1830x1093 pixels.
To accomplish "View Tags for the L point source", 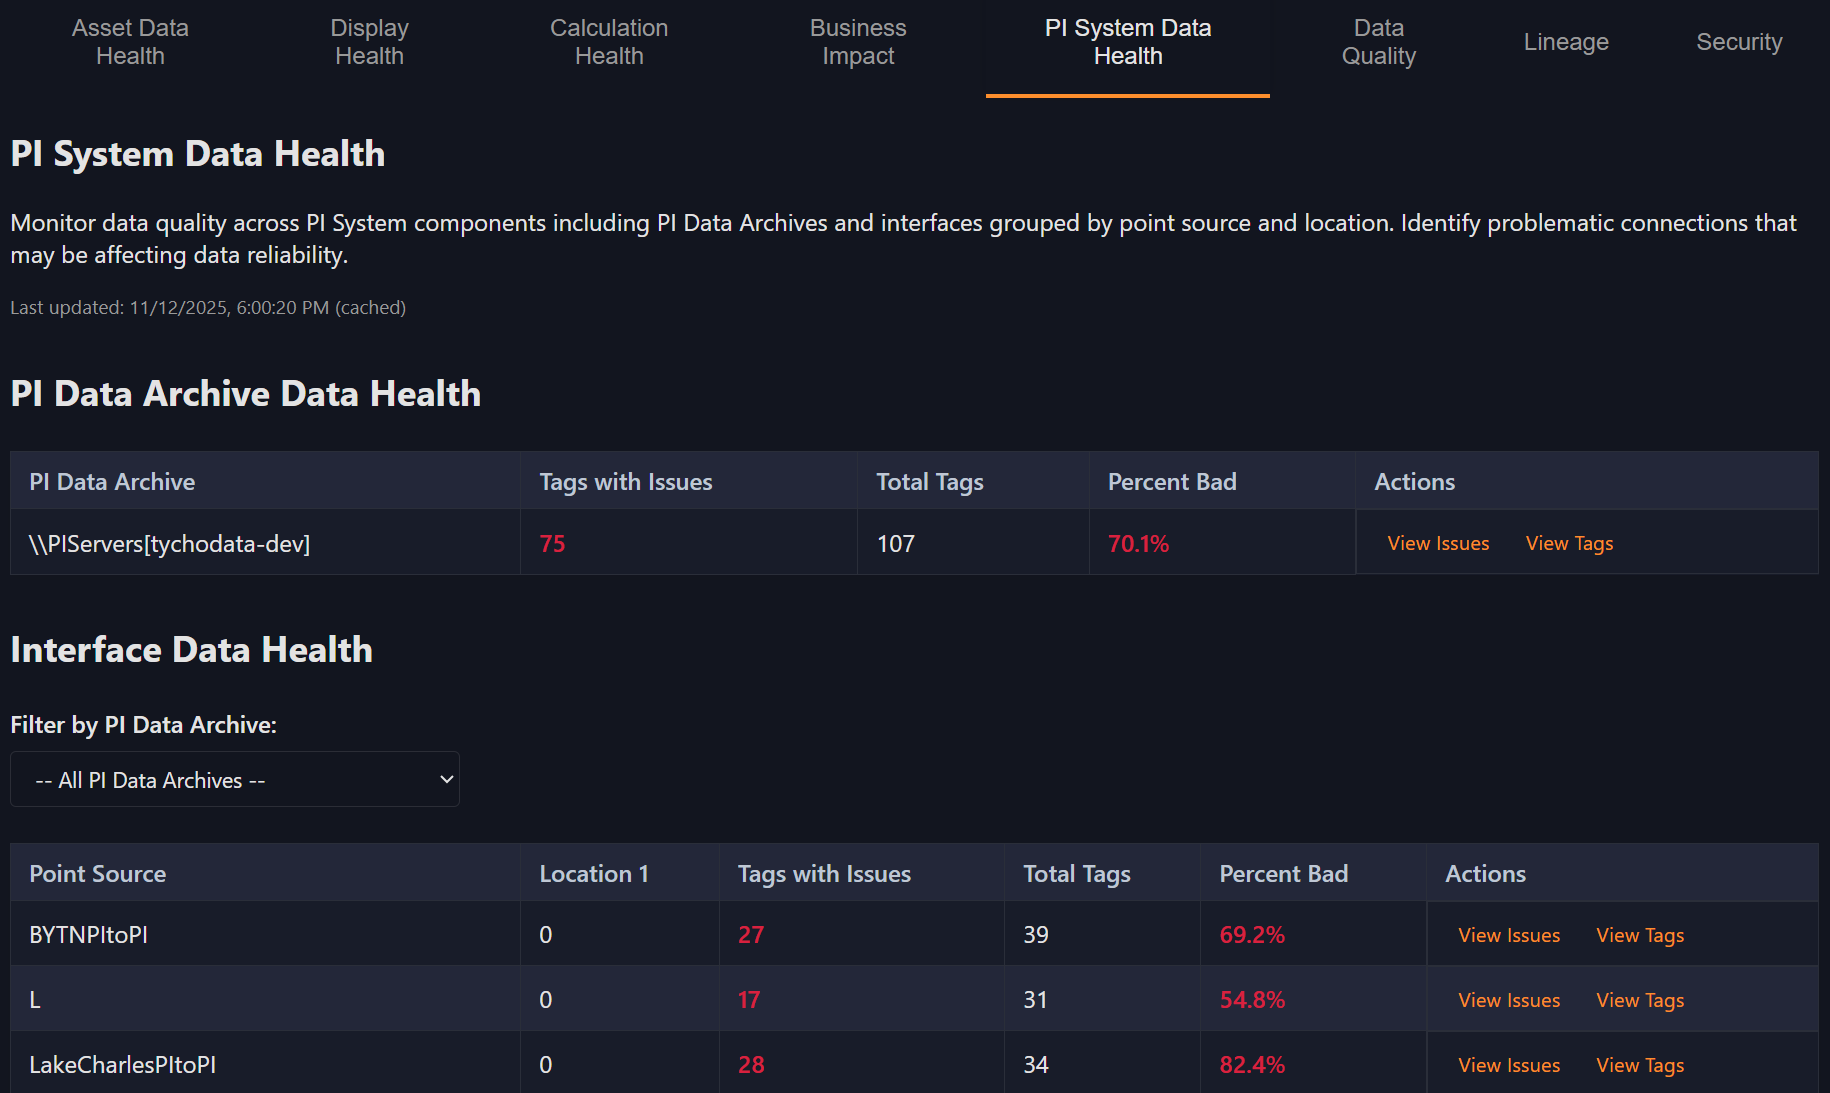I will 1639,999.
